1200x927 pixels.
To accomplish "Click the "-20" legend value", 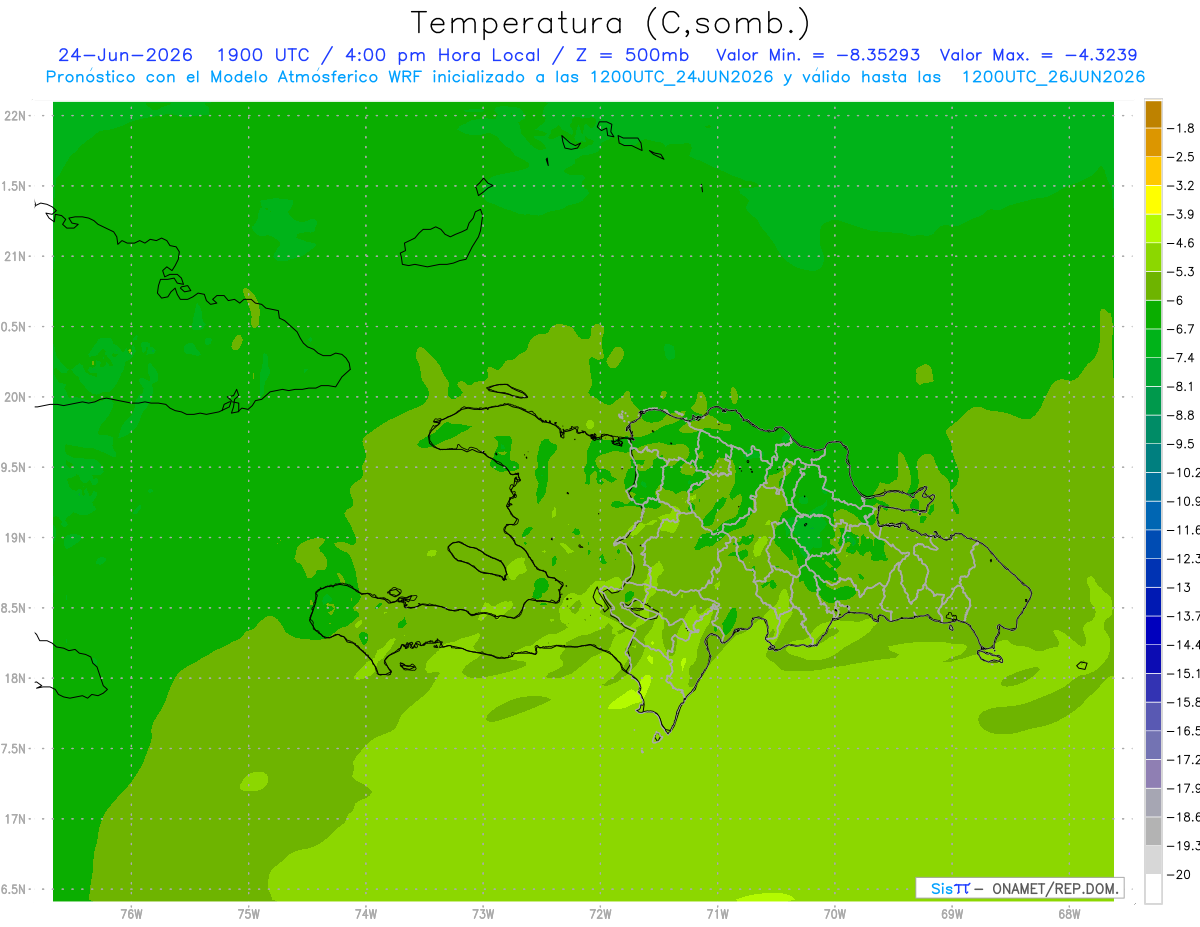I will click(x=1179, y=875).
